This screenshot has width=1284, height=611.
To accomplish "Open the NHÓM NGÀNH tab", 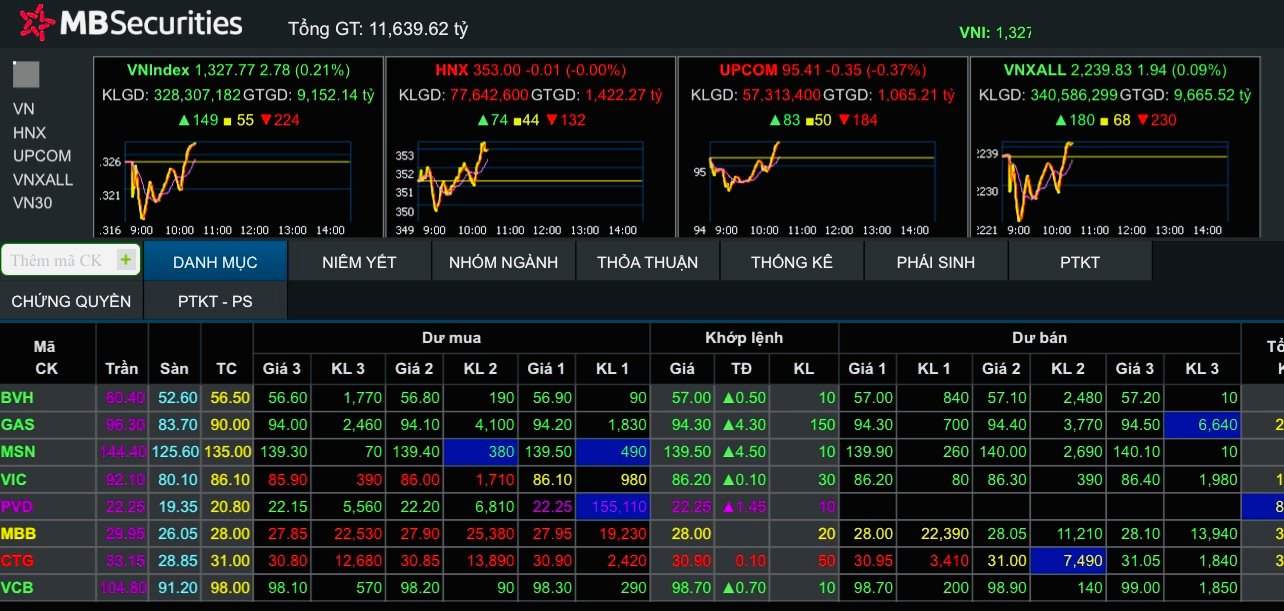I will pyautogui.click(x=503, y=262).
